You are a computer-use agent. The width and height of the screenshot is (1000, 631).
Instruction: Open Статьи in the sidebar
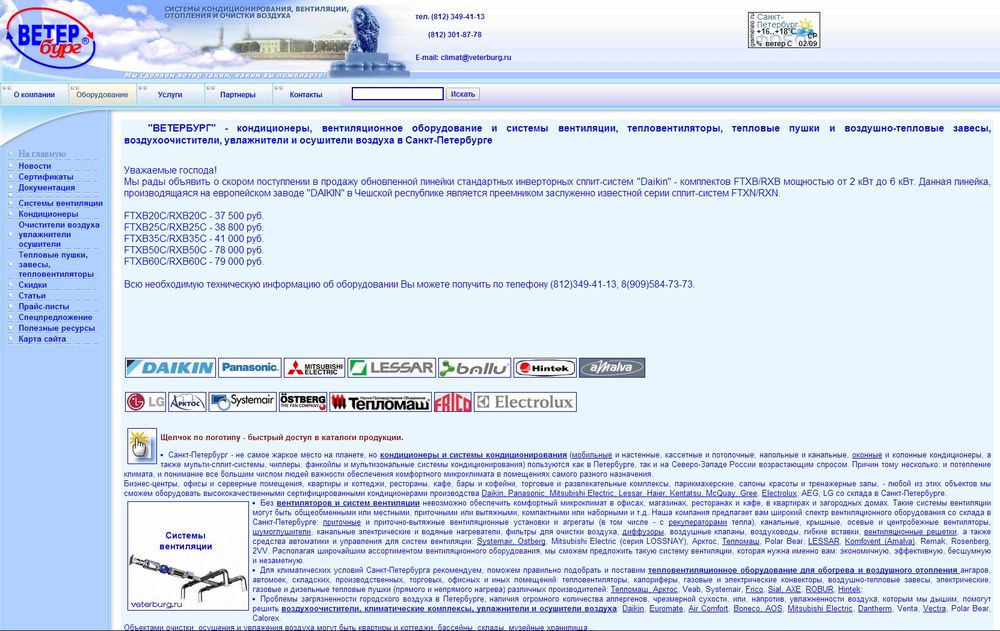(x=32, y=296)
